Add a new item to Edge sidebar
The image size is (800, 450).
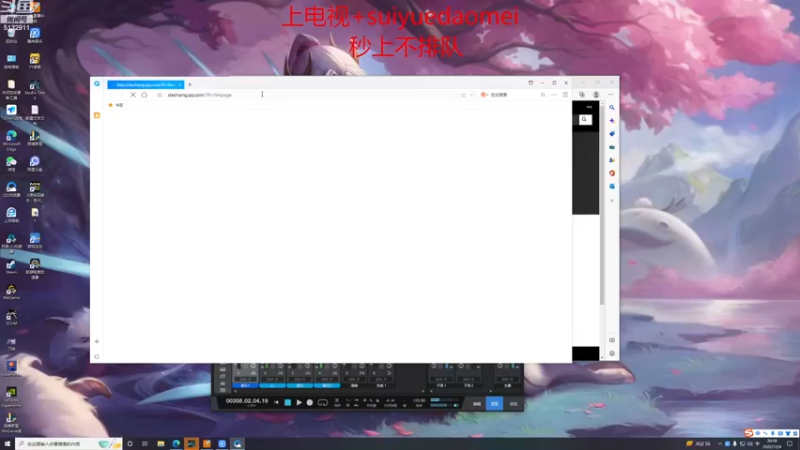612,201
